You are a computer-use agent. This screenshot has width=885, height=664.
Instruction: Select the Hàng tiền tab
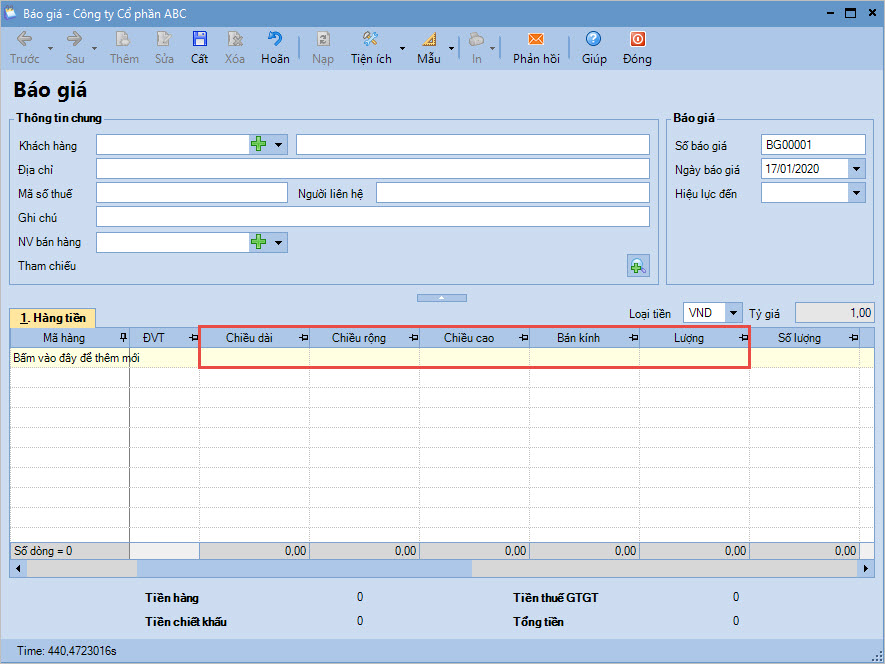[52, 318]
